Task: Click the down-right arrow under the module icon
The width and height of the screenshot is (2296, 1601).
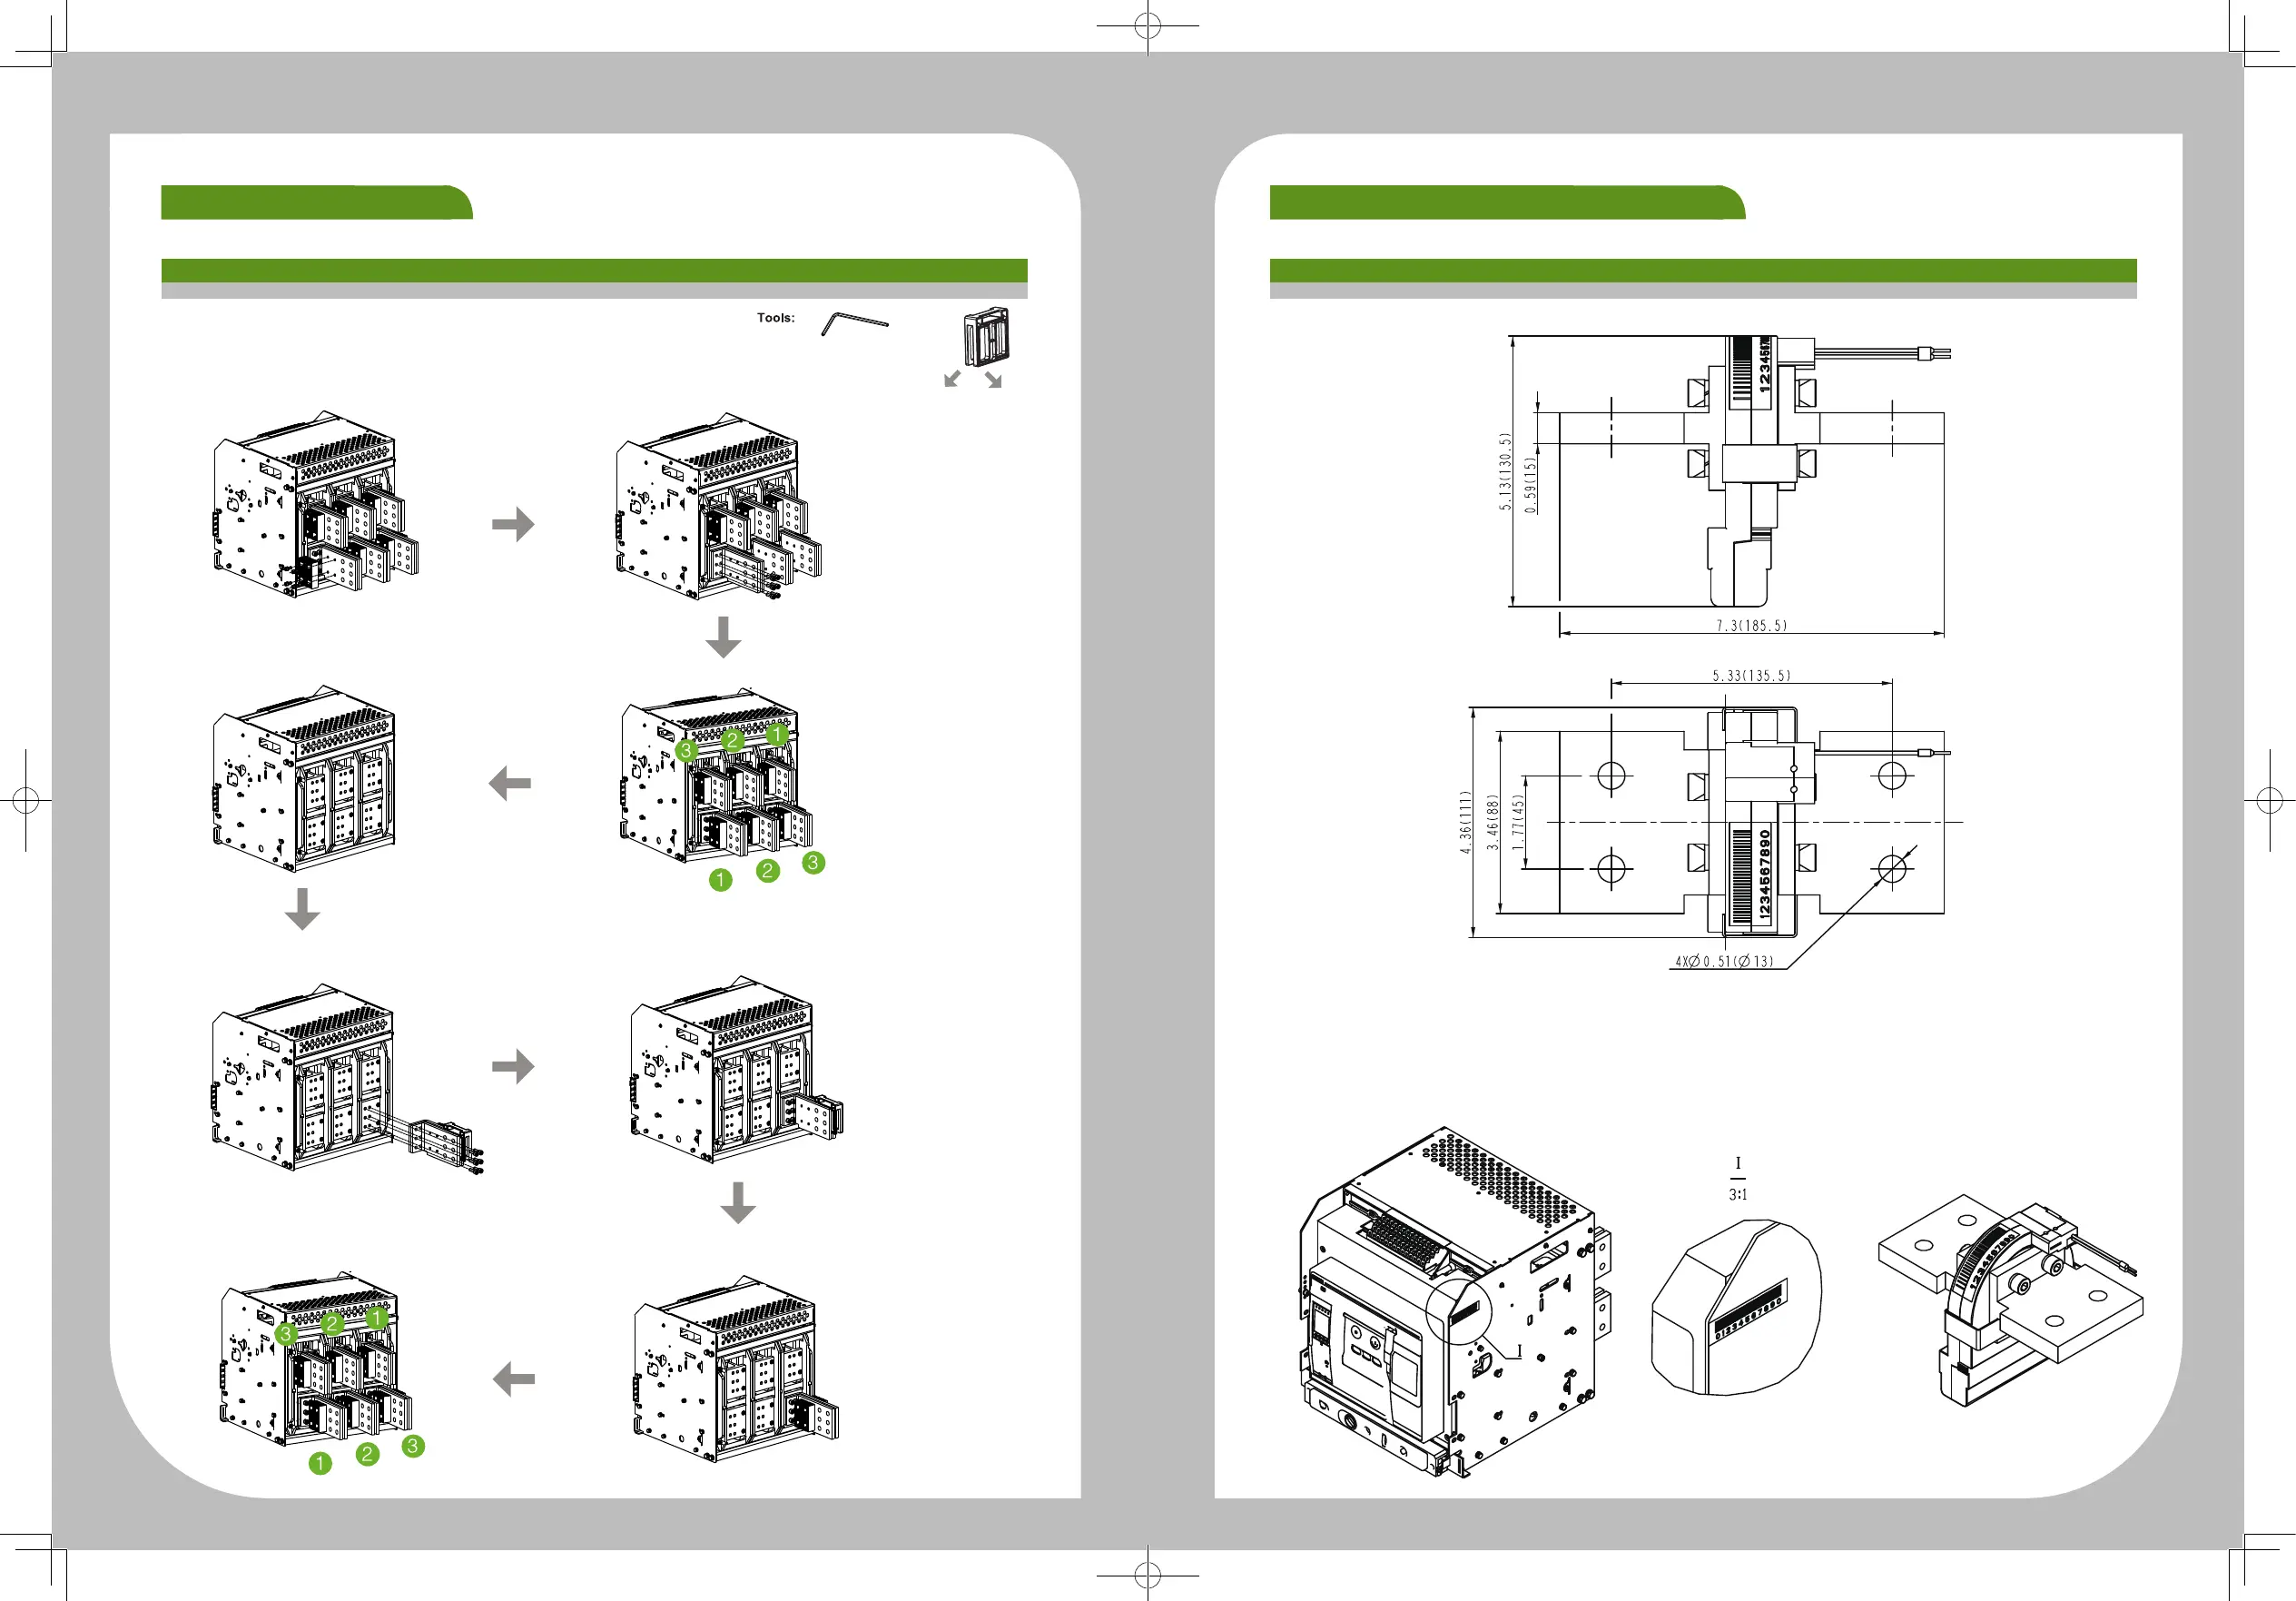Action: point(993,380)
